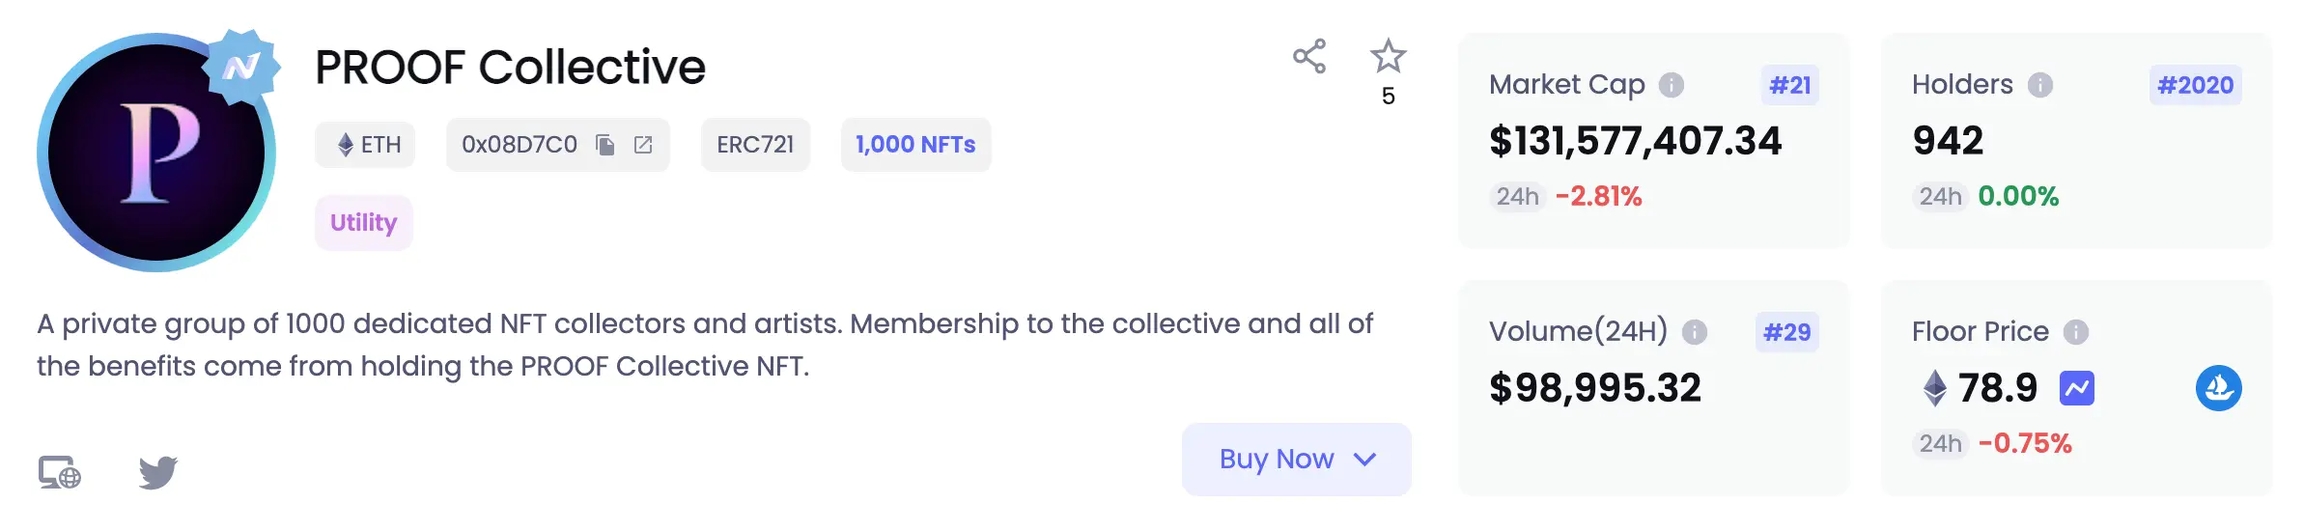The width and height of the screenshot is (2304, 531).
Task: Show Volume(24H) info tooltip
Action: point(1694,332)
